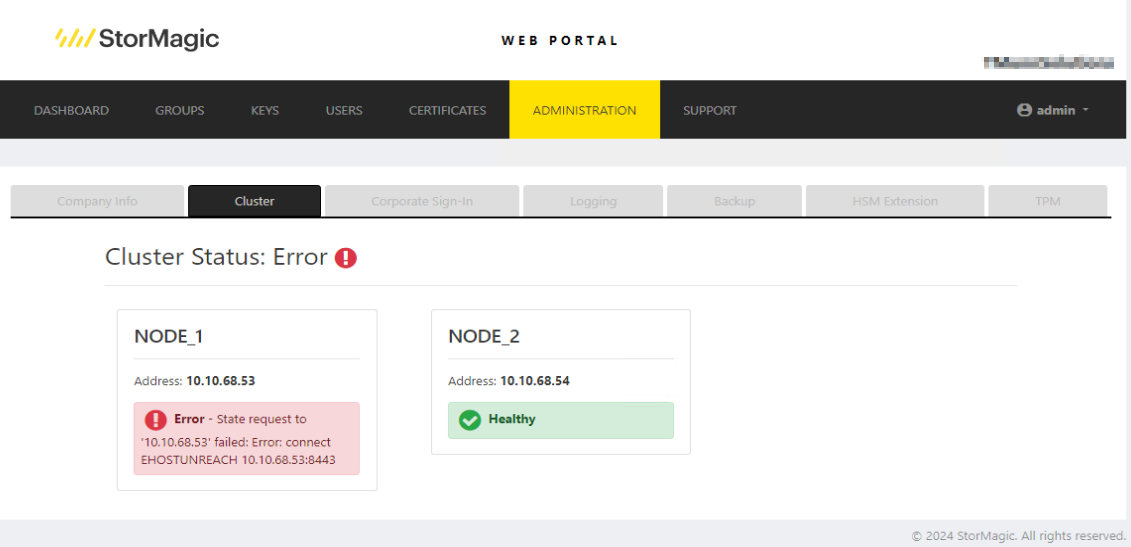Click the NODE_1 heading

170,336
